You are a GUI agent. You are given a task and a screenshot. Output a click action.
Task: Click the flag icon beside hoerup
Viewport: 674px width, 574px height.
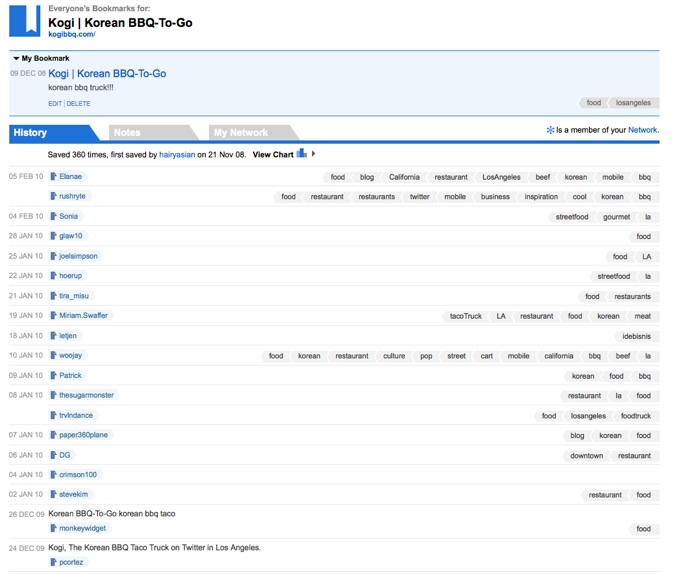(x=54, y=276)
